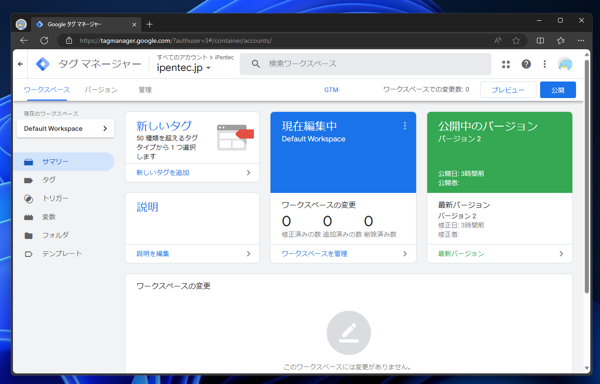Open the browser favorites list icon
Screen dimensions: 600x384
tap(561, 41)
